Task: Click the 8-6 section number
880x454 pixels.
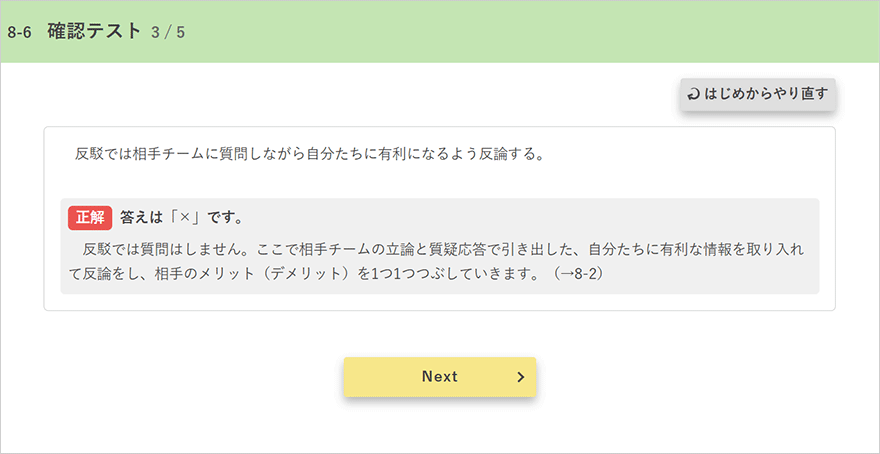Action: [x=19, y=33]
